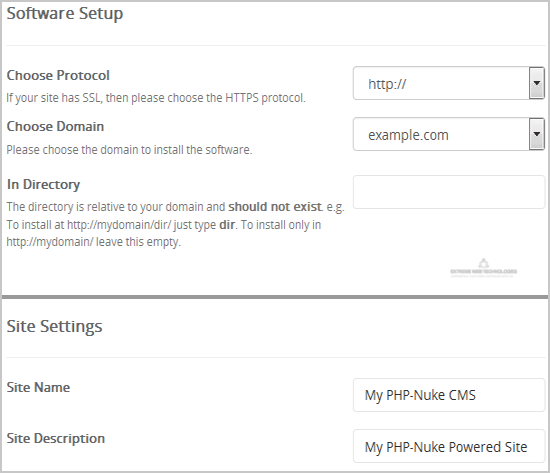
Task: Click the 'choose the domain to install' hint
Action: tap(129, 150)
